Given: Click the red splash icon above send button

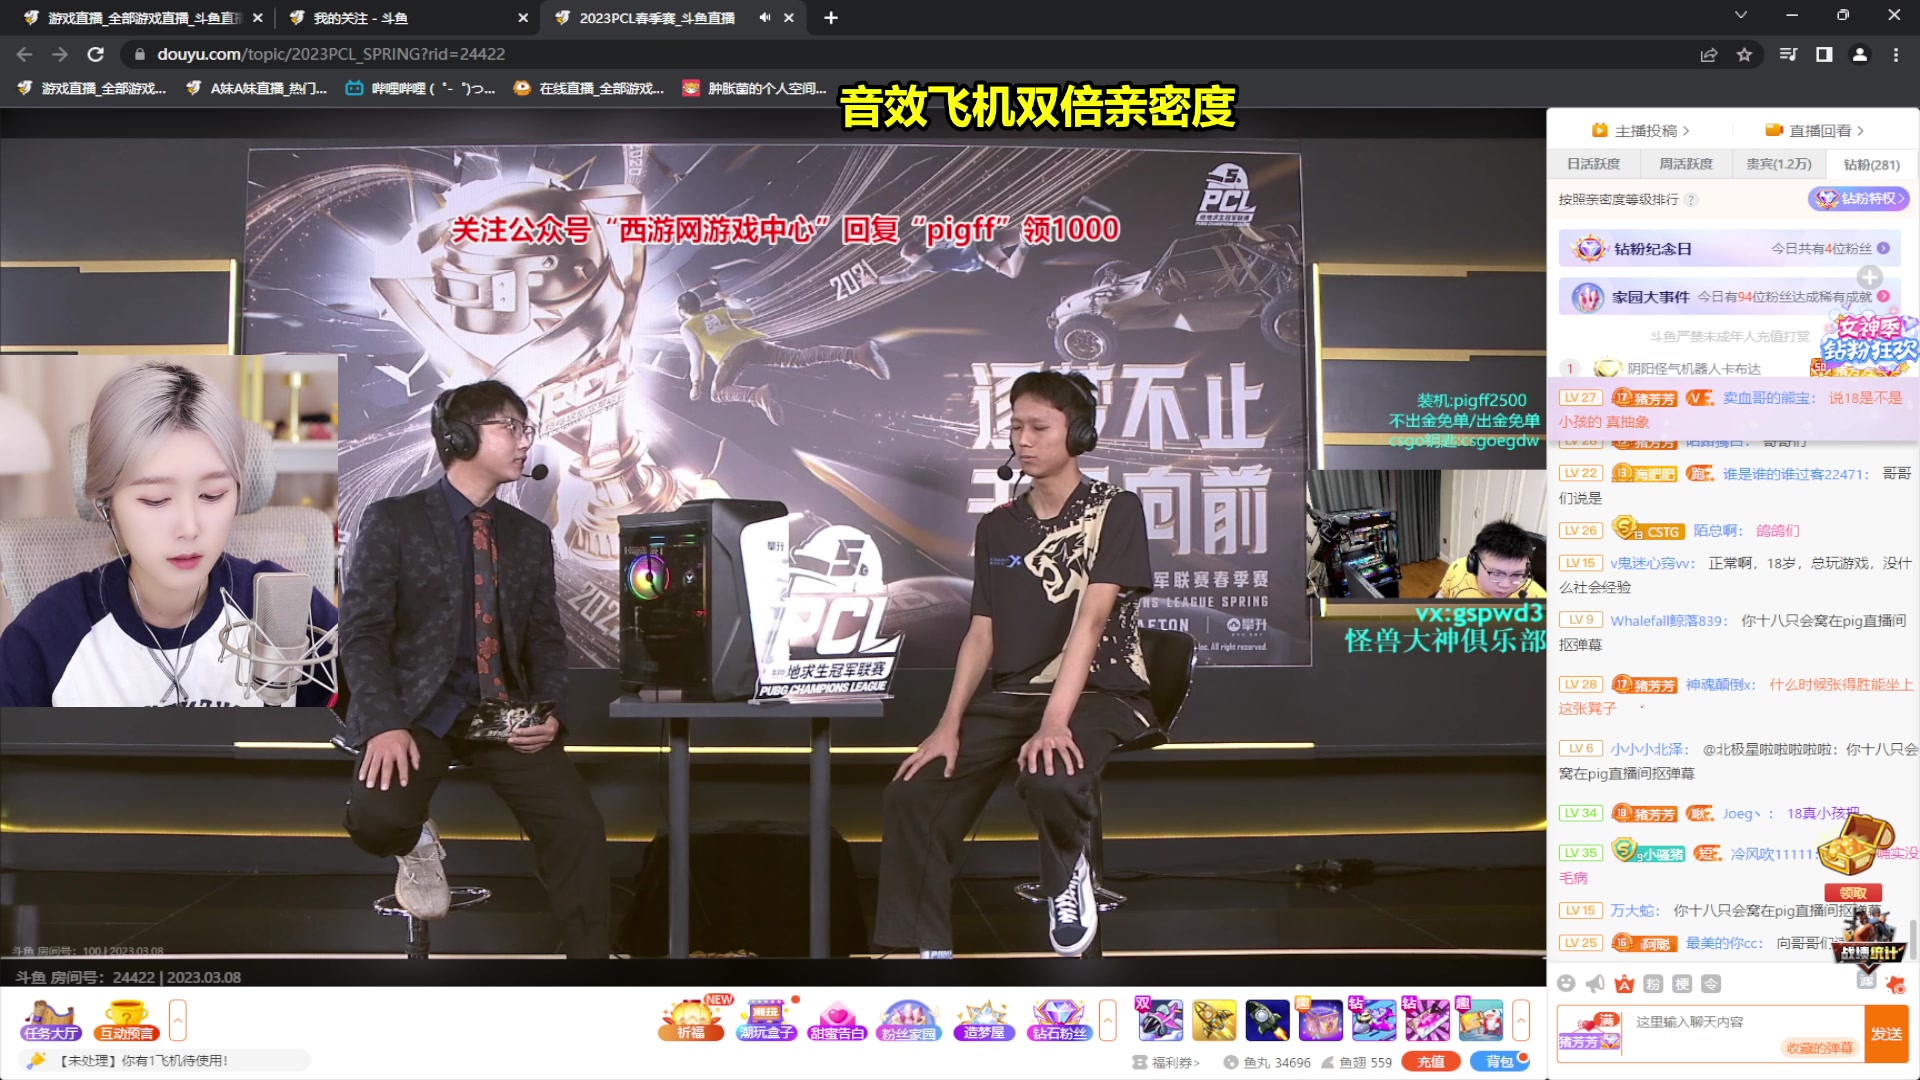Looking at the screenshot, I should click(1895, 985).
